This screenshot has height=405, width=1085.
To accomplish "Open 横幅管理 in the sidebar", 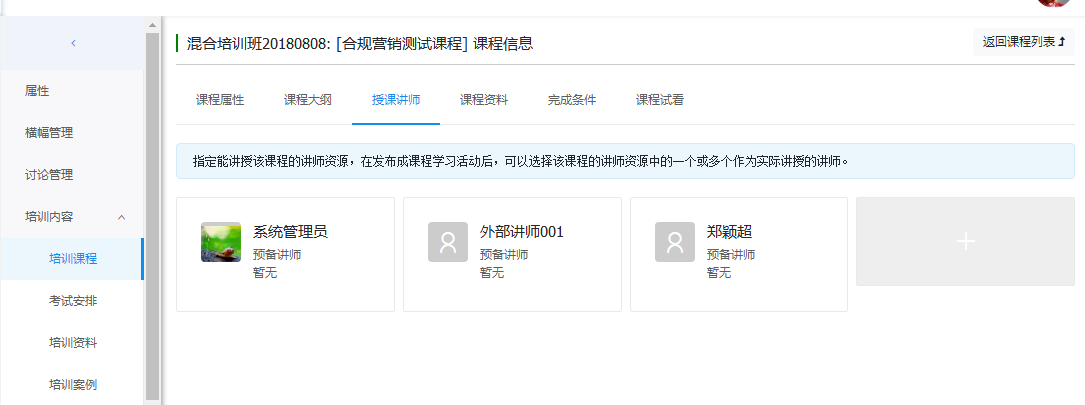I will click(x=49, y=133).
